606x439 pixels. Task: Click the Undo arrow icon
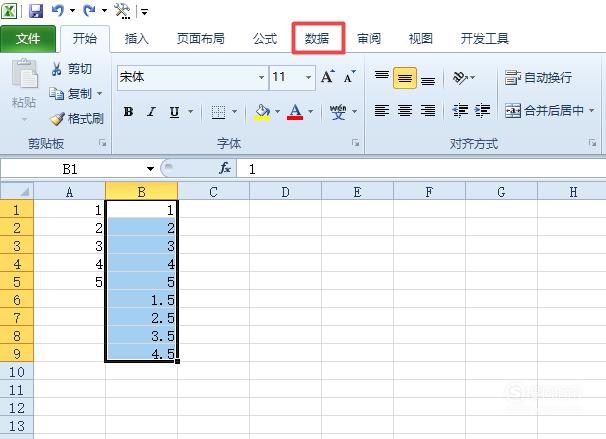pyautogui.click(x=58, y=11)
